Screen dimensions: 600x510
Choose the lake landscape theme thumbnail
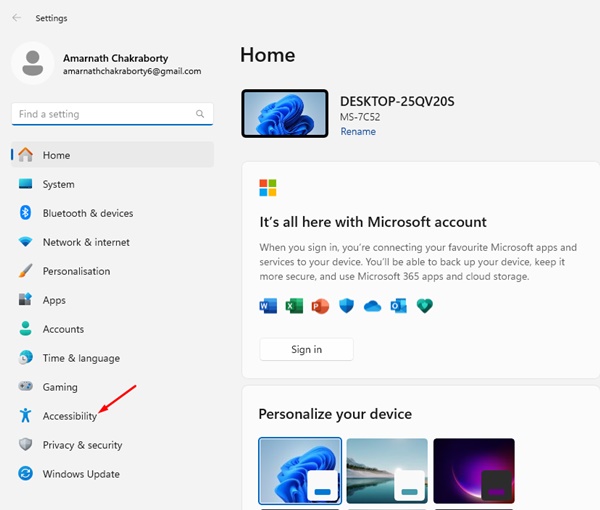[386, 470]
